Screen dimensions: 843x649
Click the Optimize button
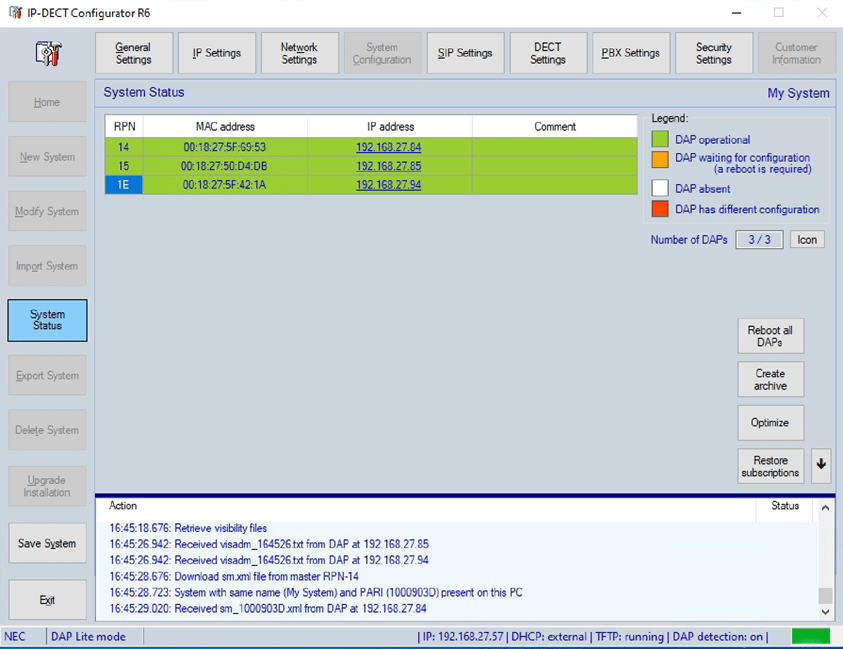click(x=770, y=423)
